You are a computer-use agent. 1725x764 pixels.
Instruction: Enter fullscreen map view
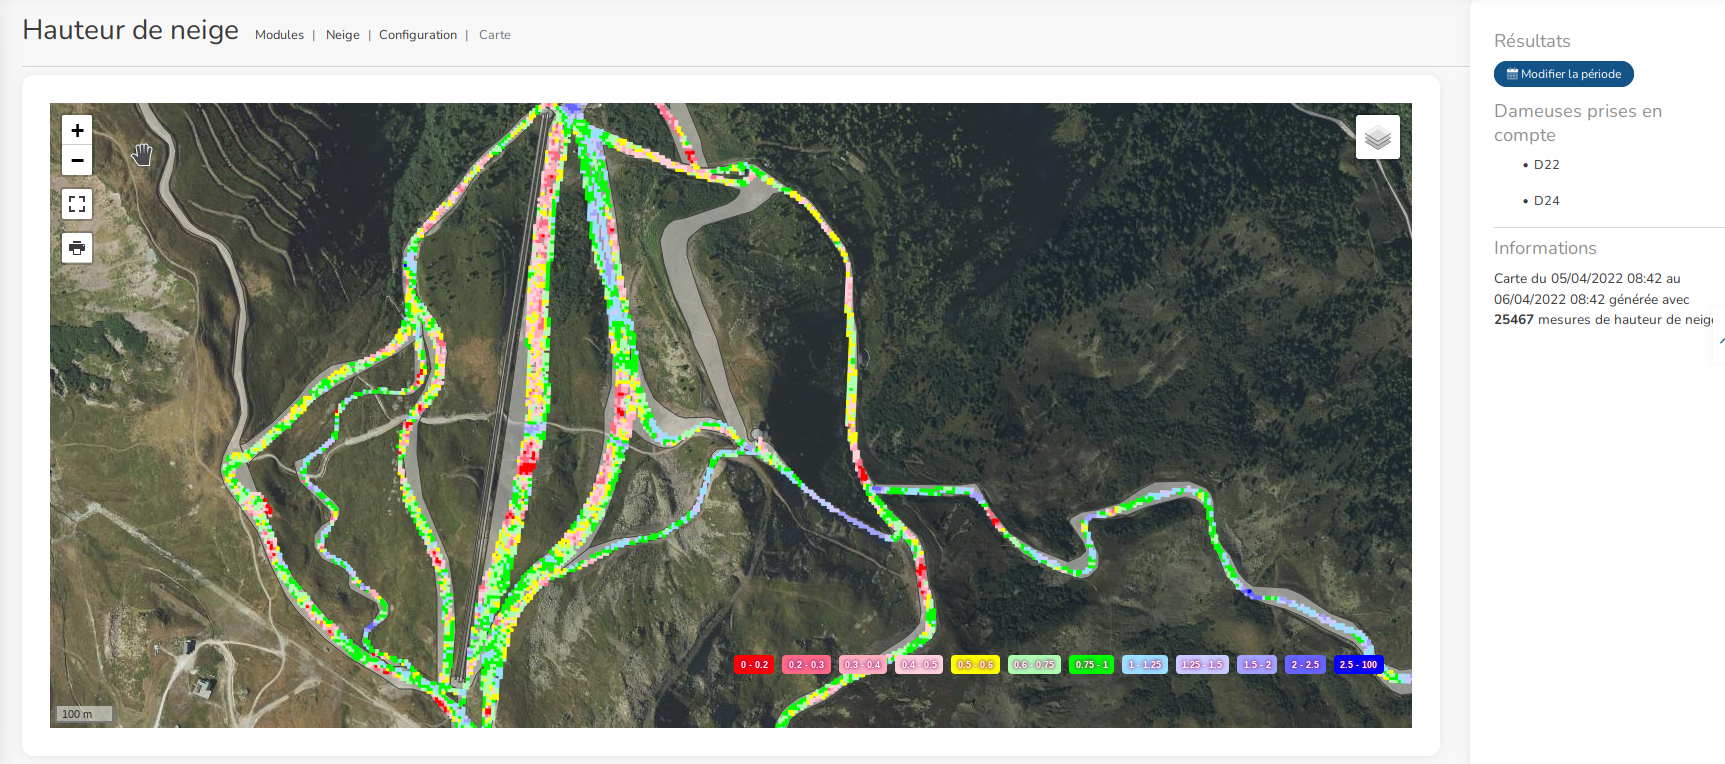point(77,205)
